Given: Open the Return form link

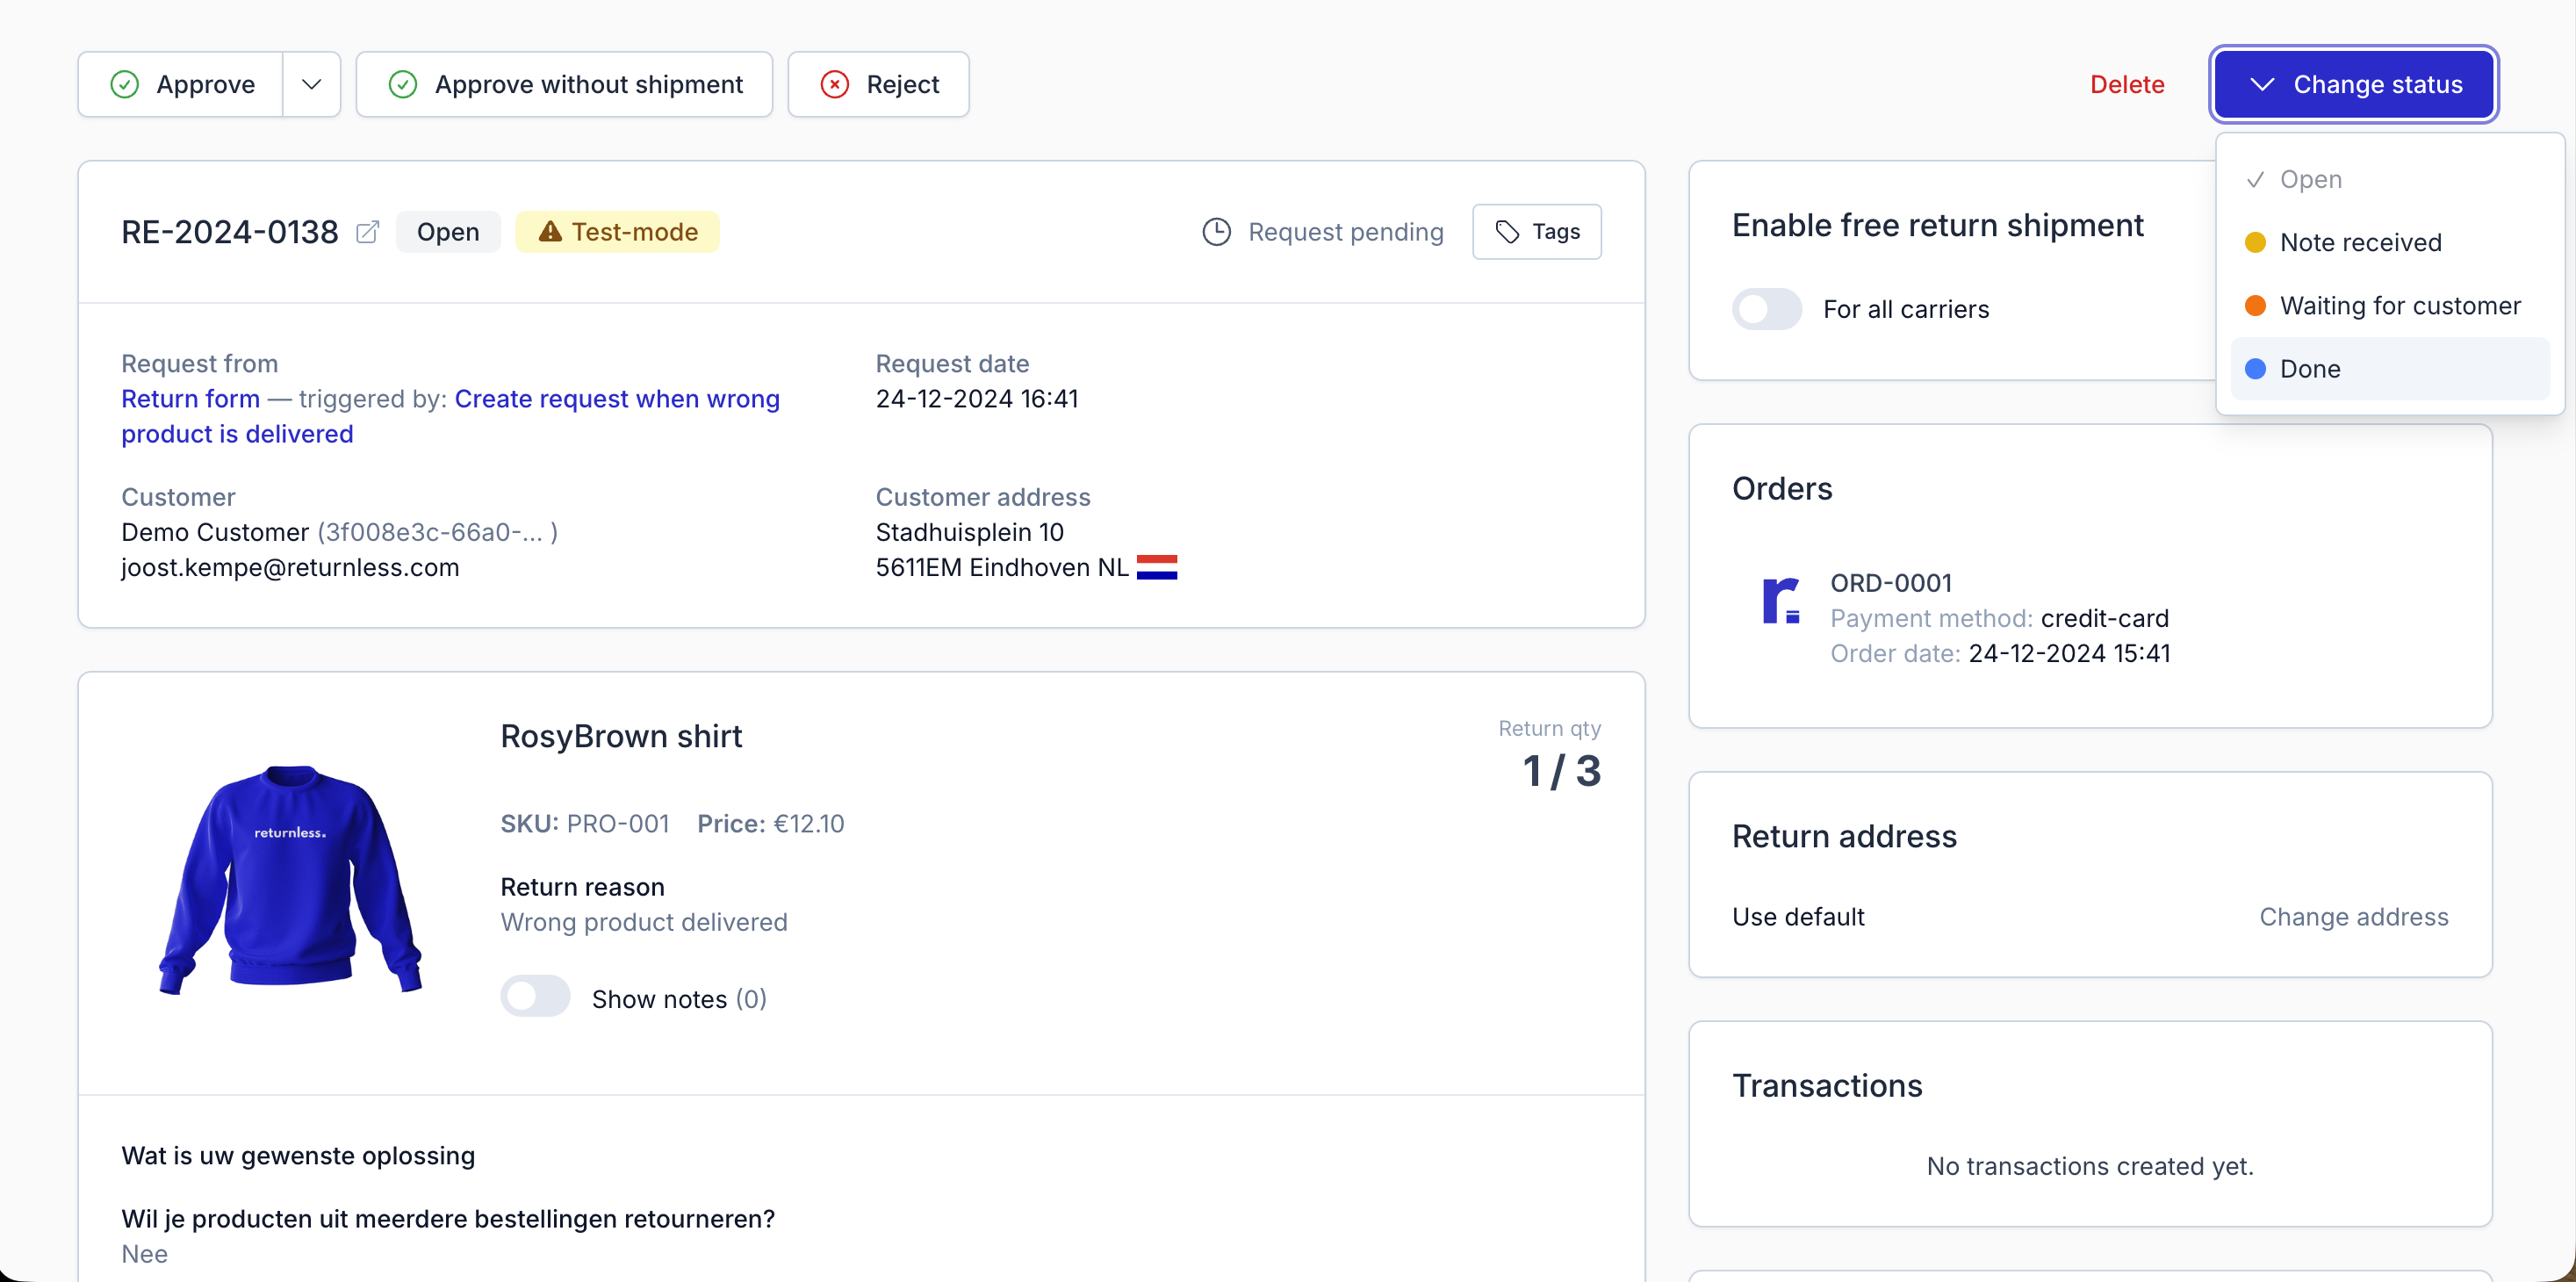Looking at the screenshot, I should 190,399.
